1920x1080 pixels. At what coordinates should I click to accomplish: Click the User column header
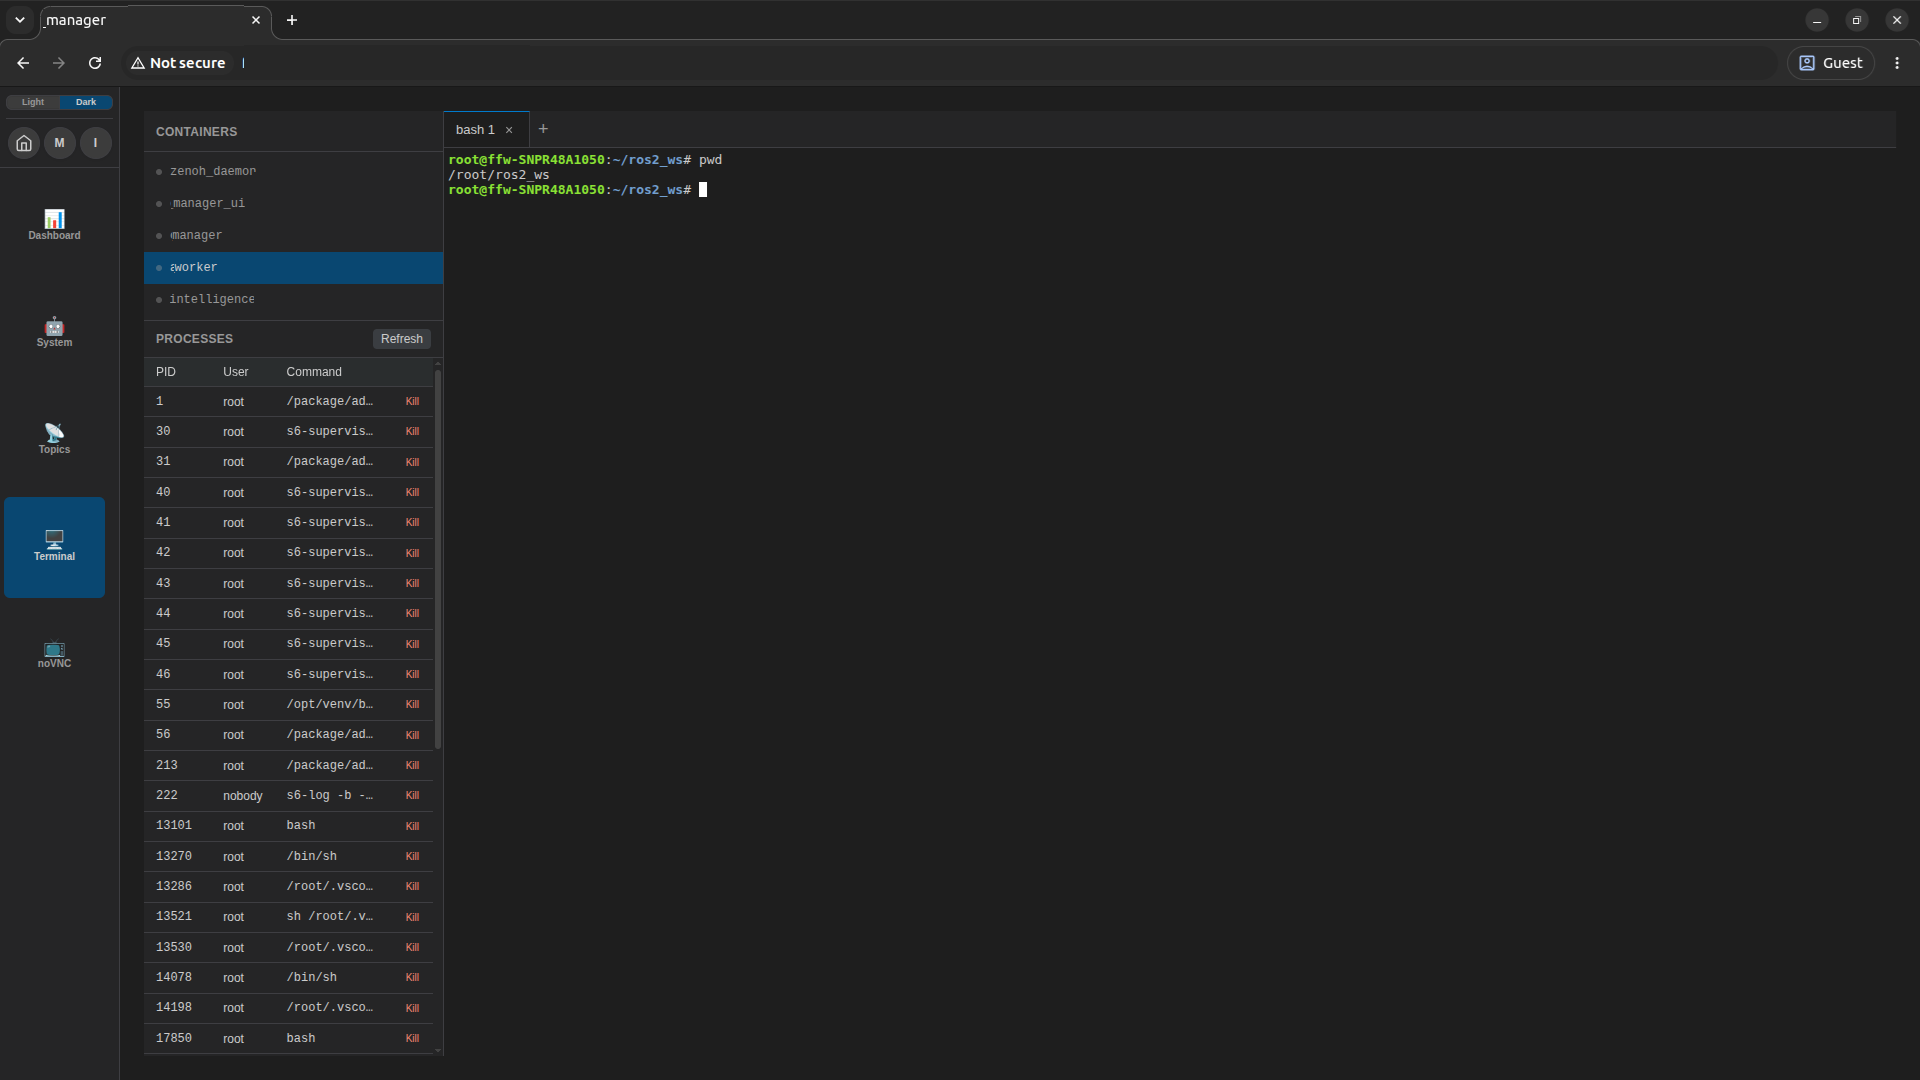point(236,372)
